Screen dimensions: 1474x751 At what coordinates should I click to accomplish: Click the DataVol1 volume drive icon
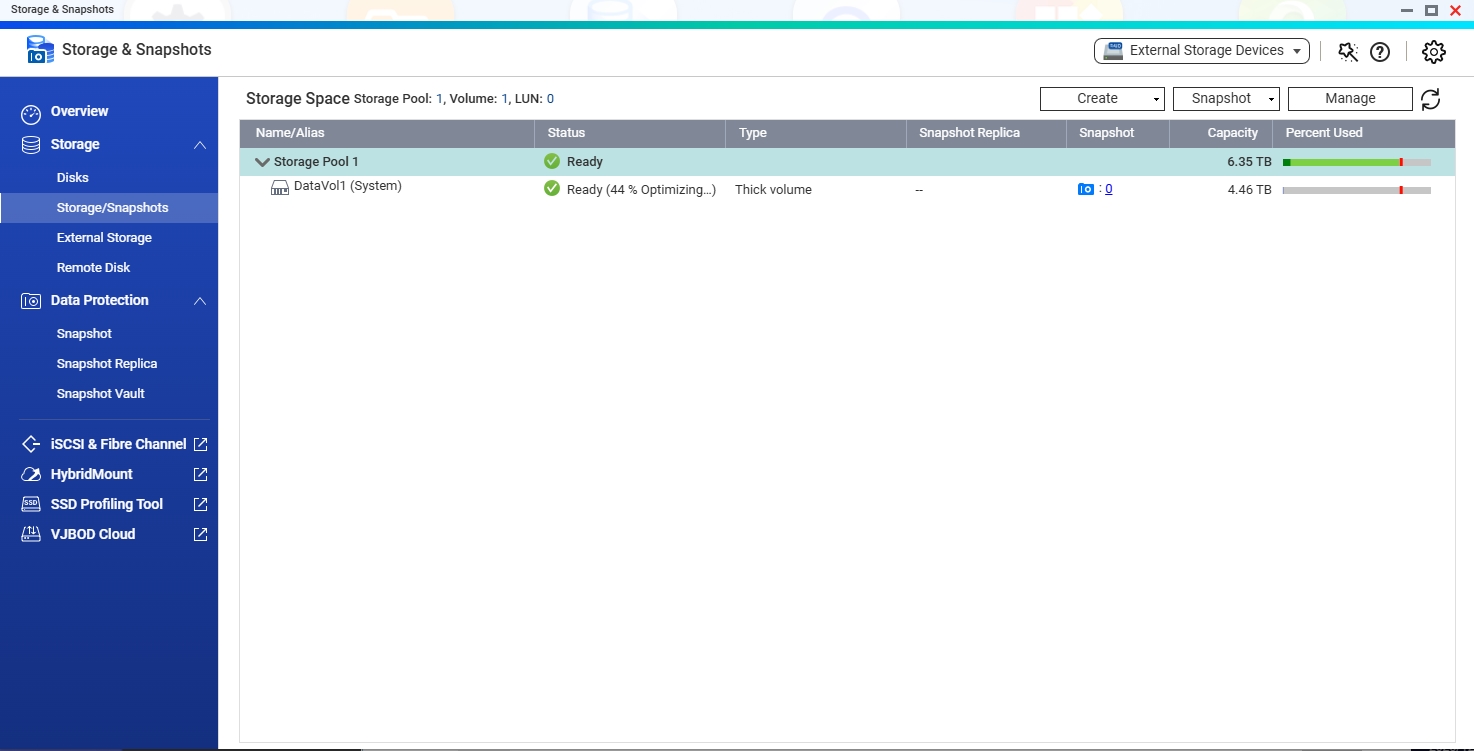pyautogui.click(x=280, y=188)
